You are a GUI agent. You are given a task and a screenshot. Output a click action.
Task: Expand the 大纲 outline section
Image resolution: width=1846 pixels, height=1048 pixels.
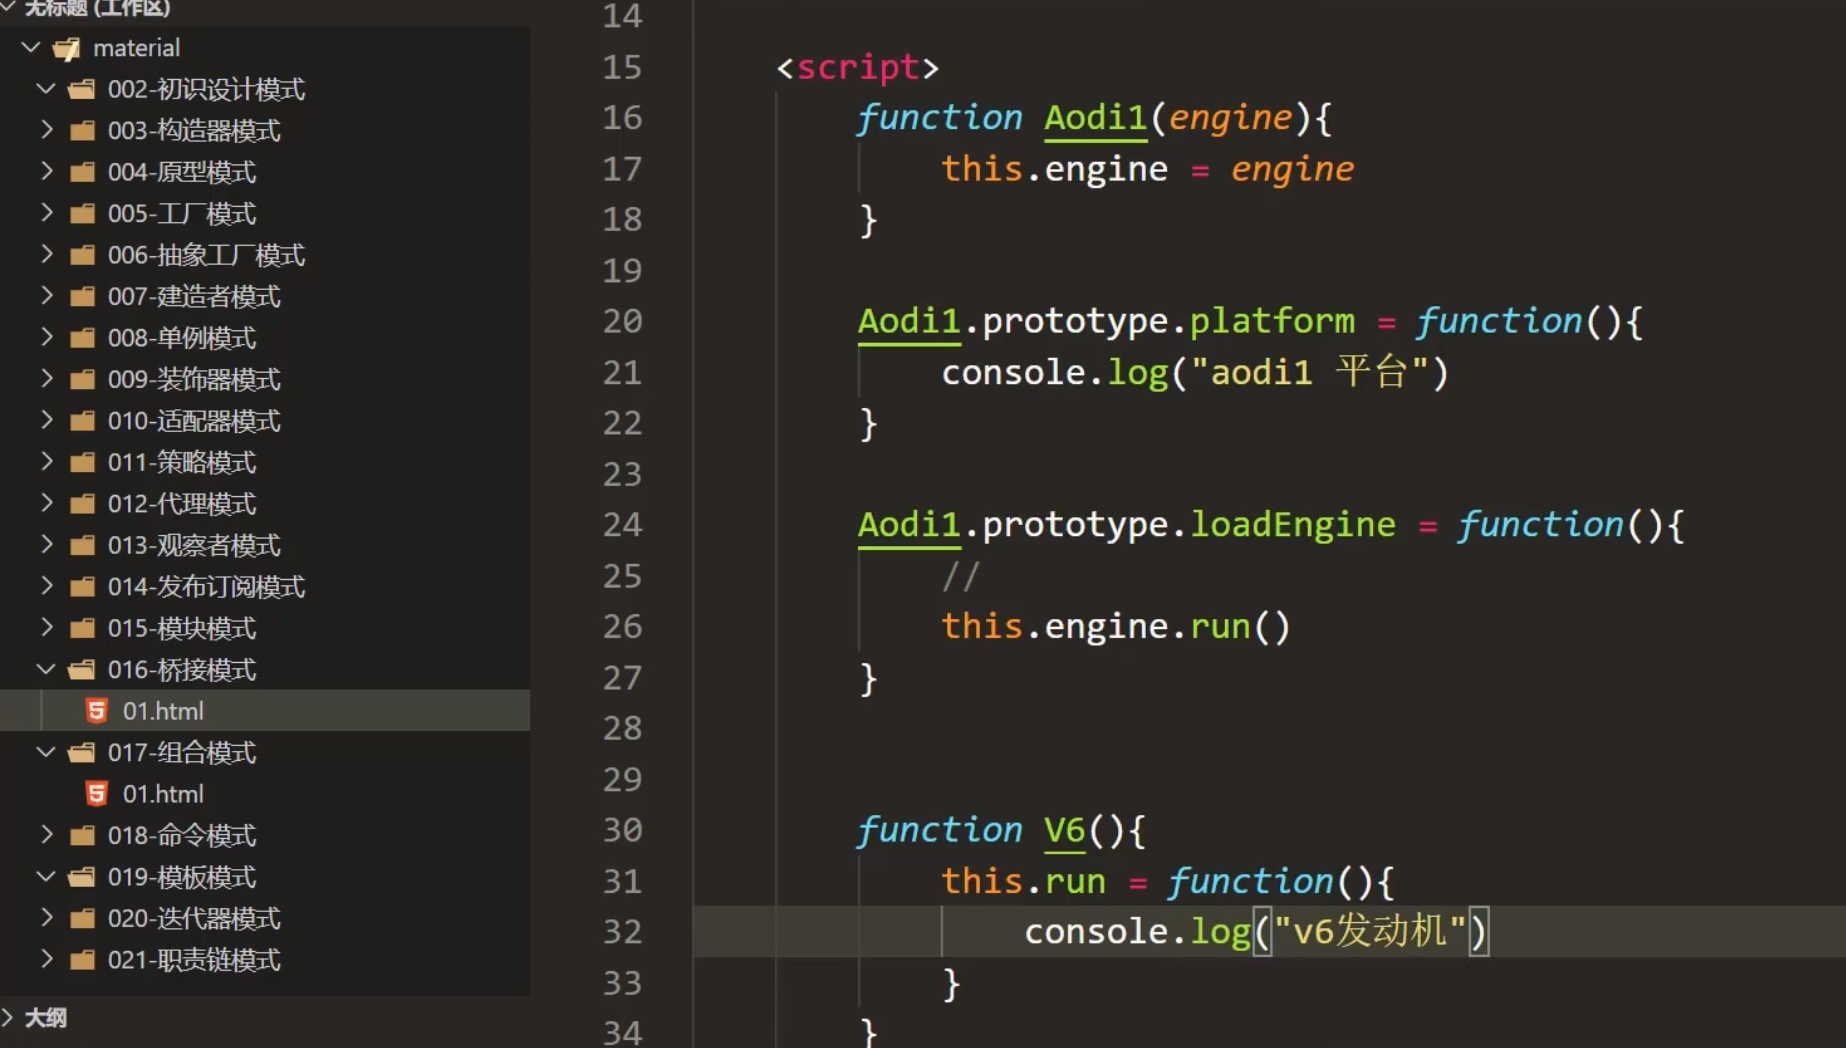(x=8, y=1017)
